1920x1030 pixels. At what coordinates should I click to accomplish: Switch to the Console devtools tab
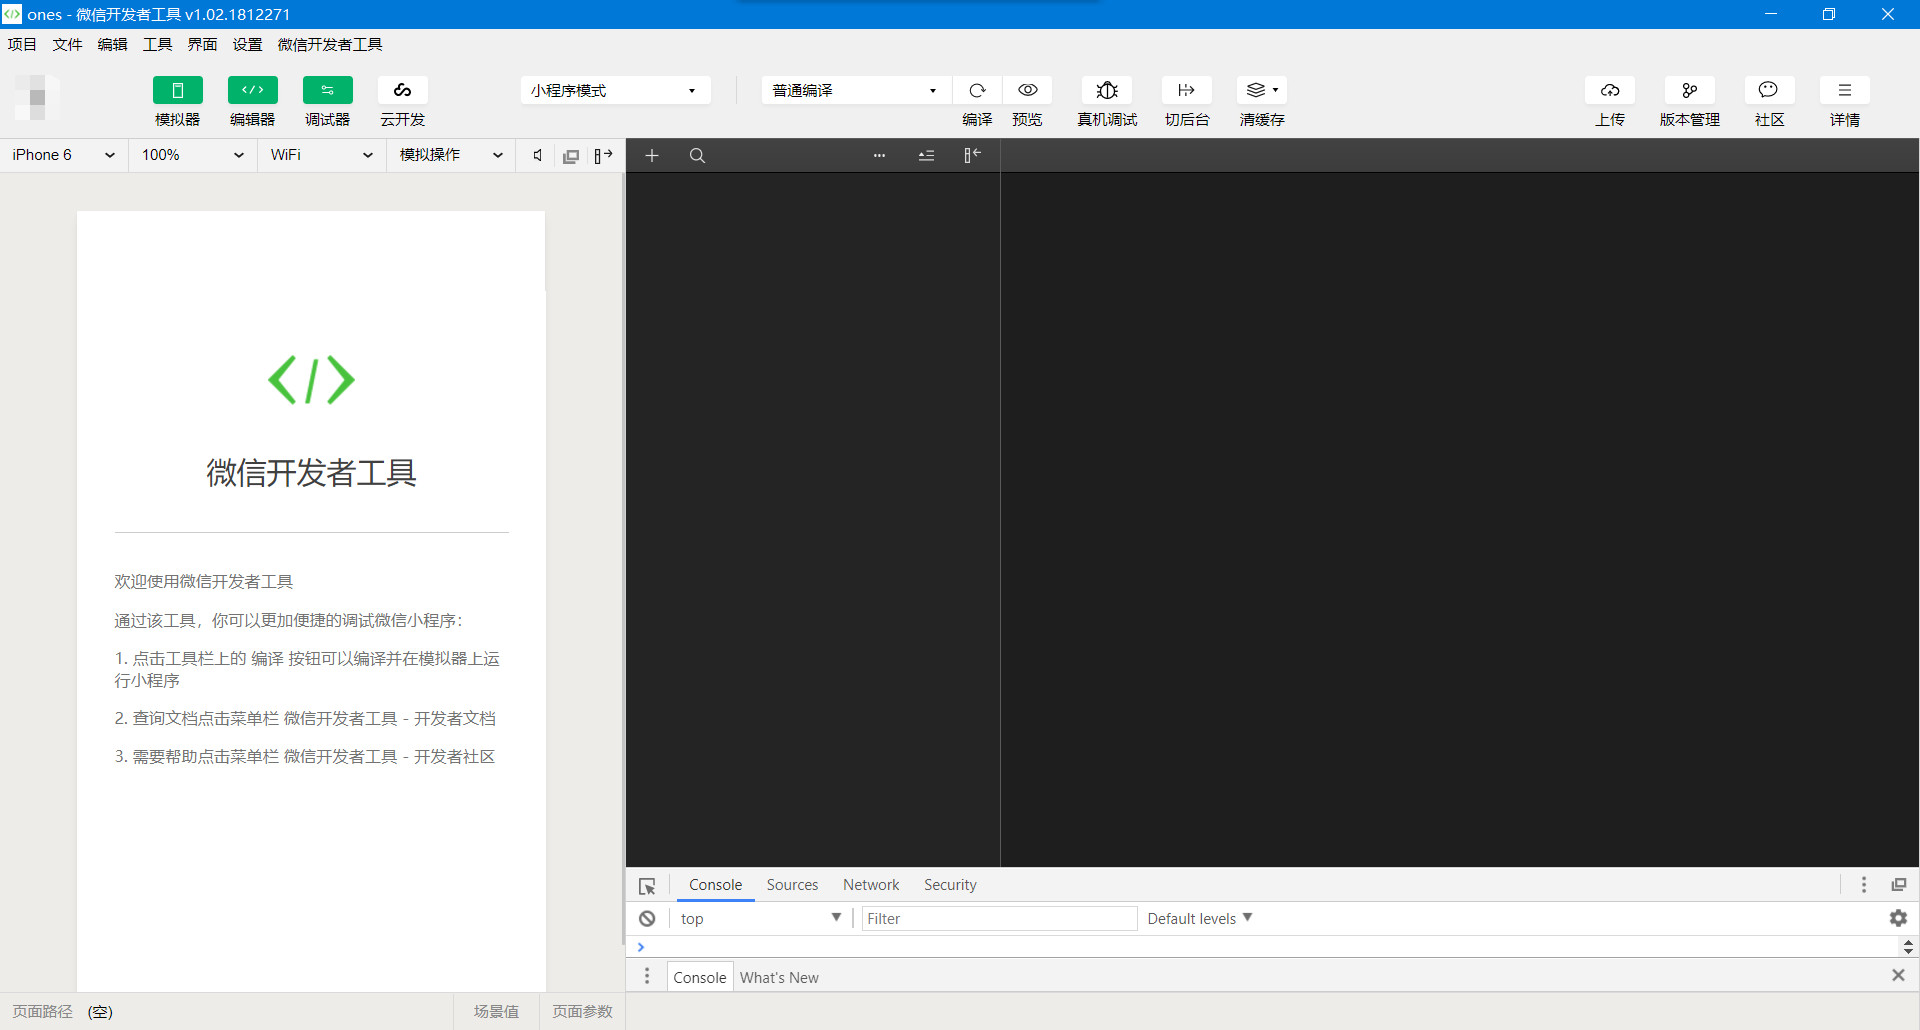tap(715, 885)
